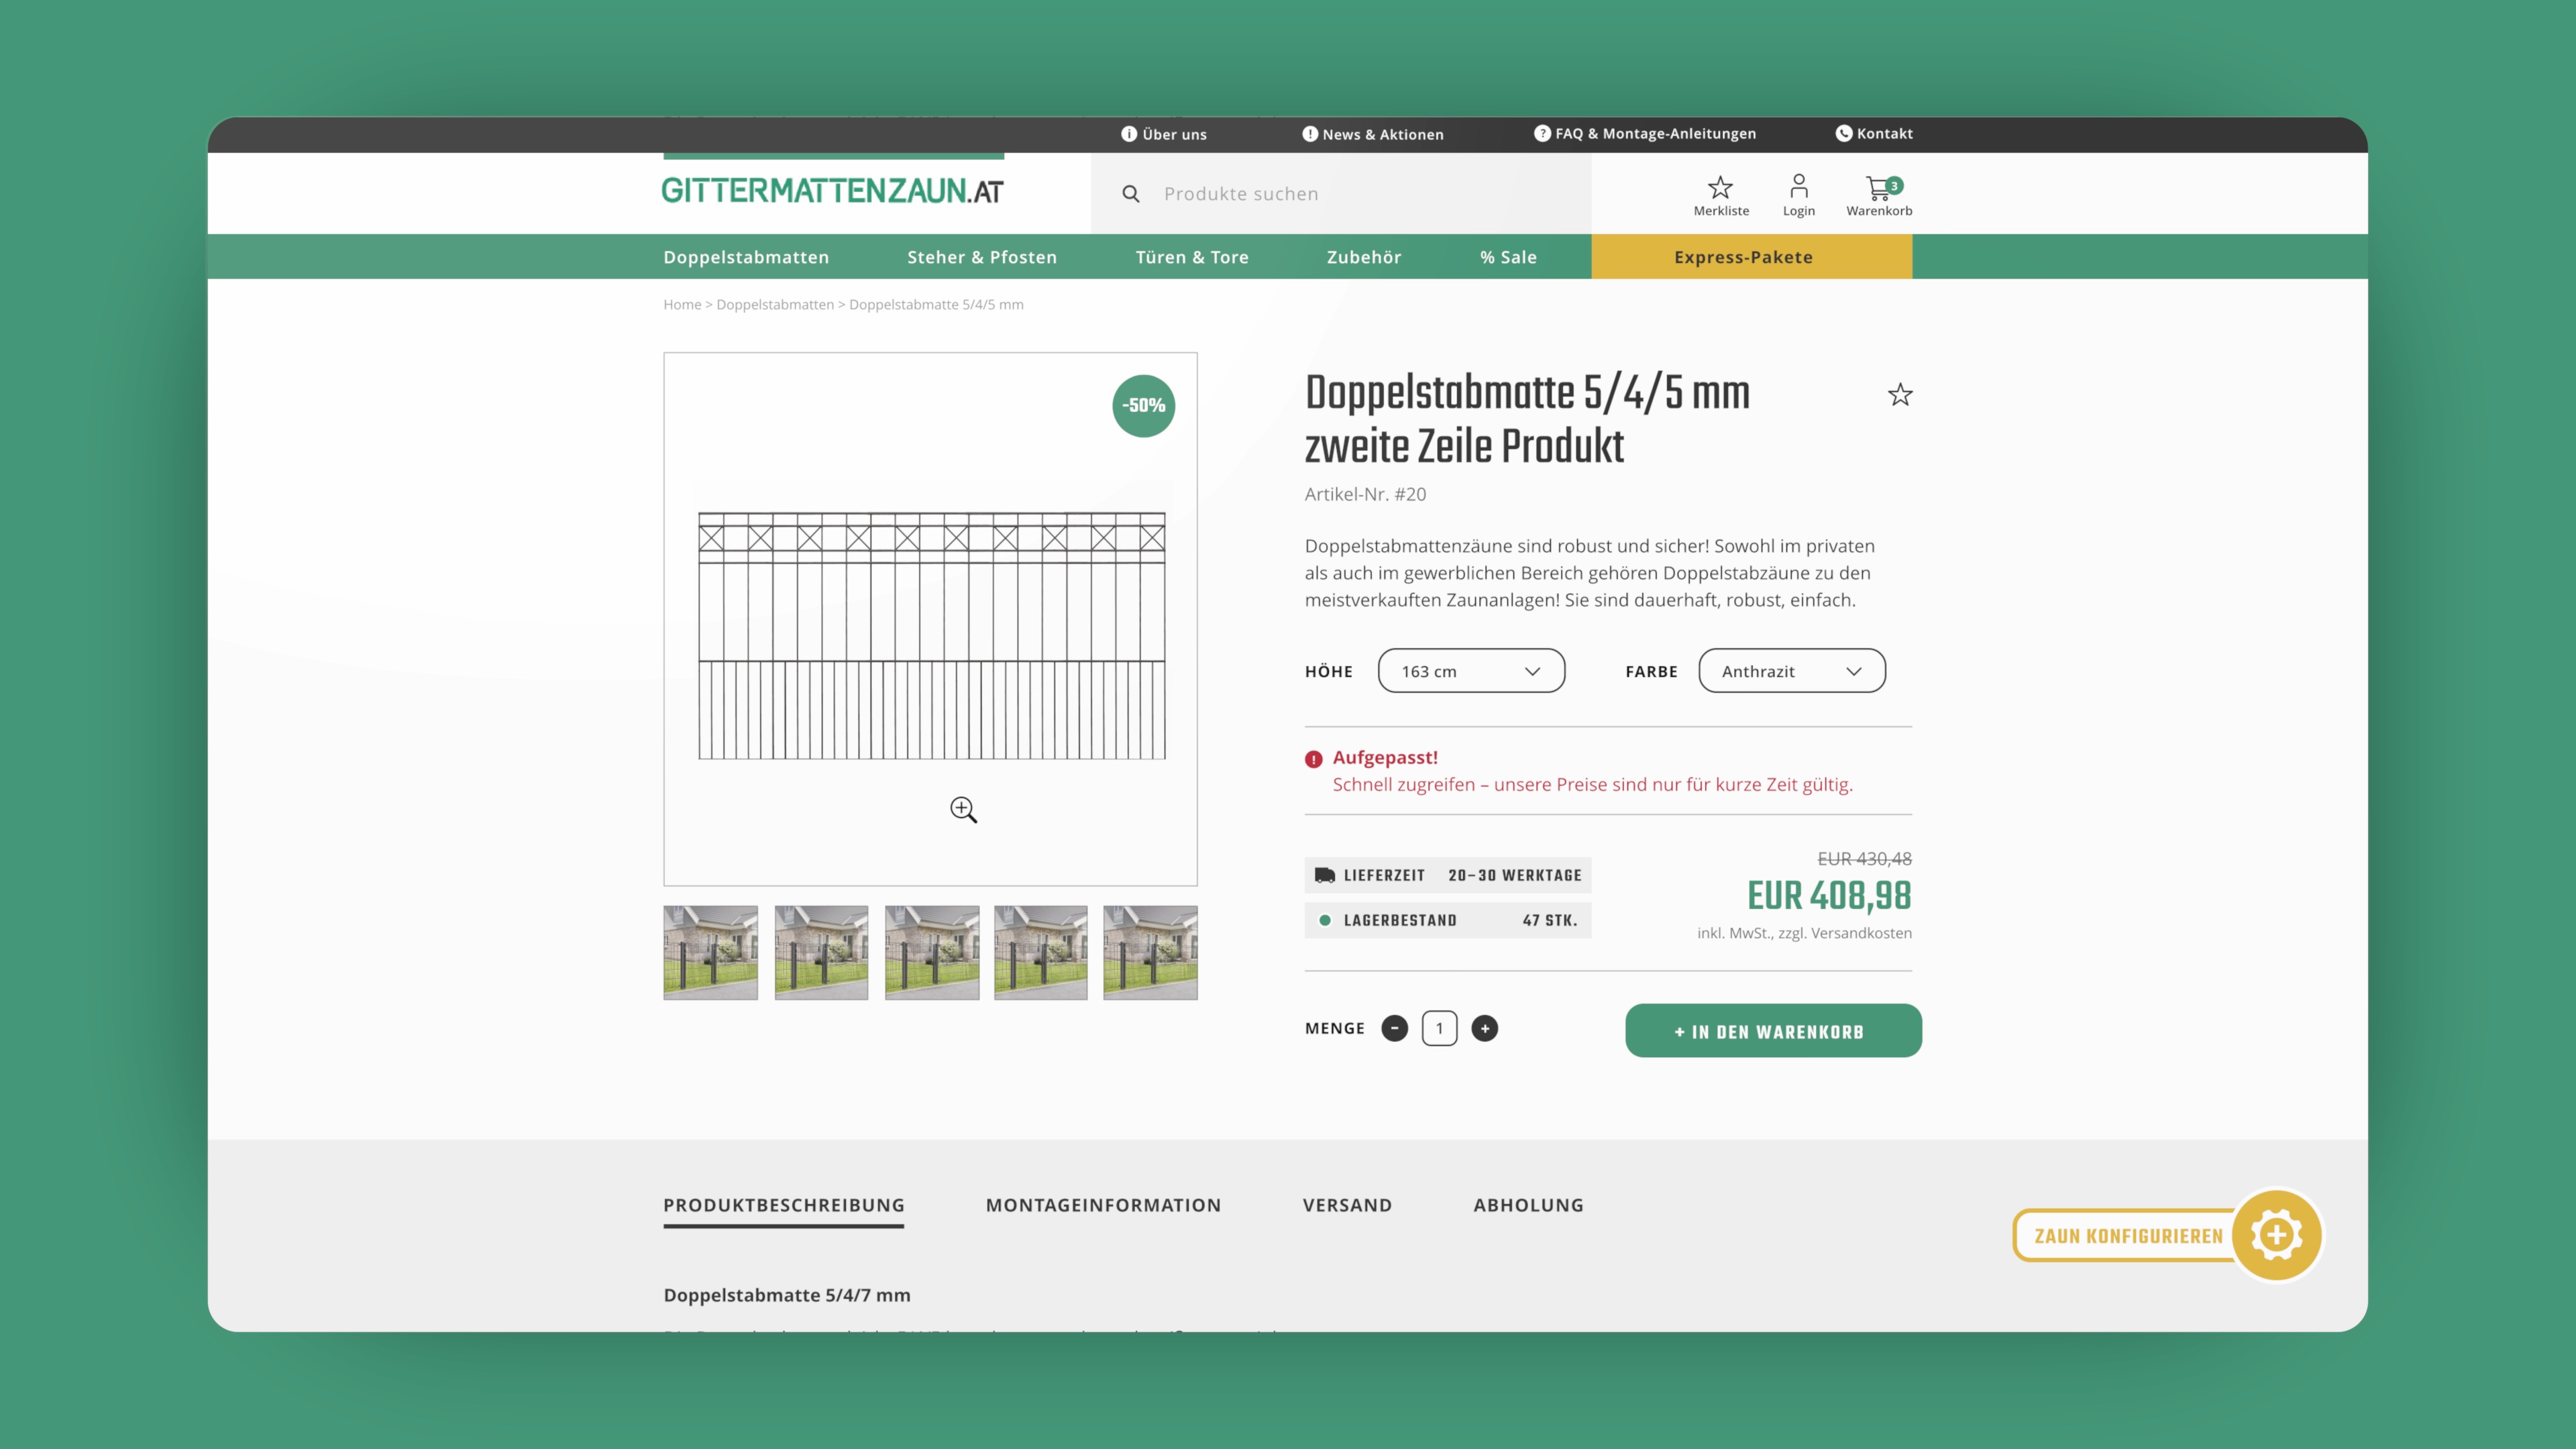
Task: Select the Versand tab
Action: [x=1347, y=1205]
